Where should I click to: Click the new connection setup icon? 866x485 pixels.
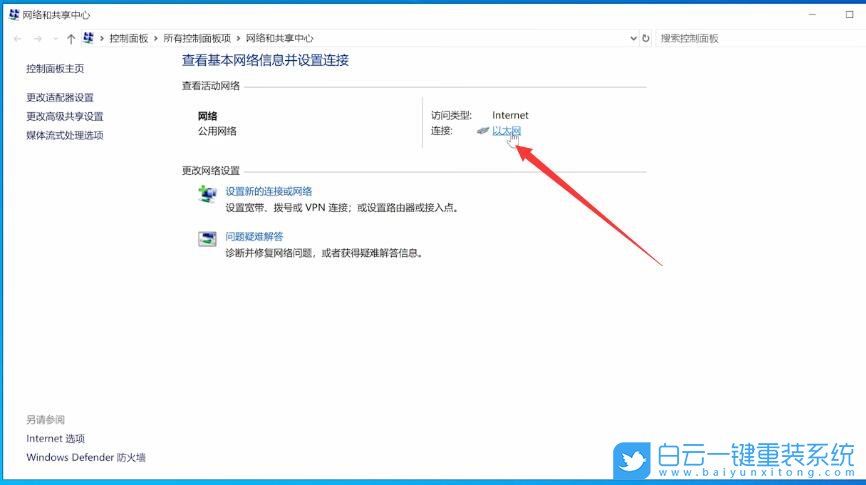pyautogui.click(x=207, y=194)
